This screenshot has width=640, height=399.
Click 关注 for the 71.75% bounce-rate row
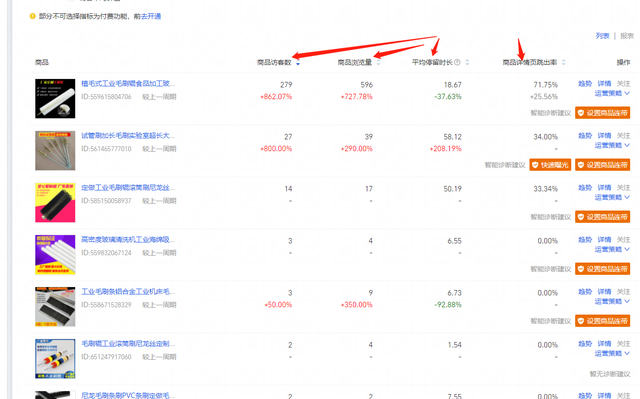623,84
